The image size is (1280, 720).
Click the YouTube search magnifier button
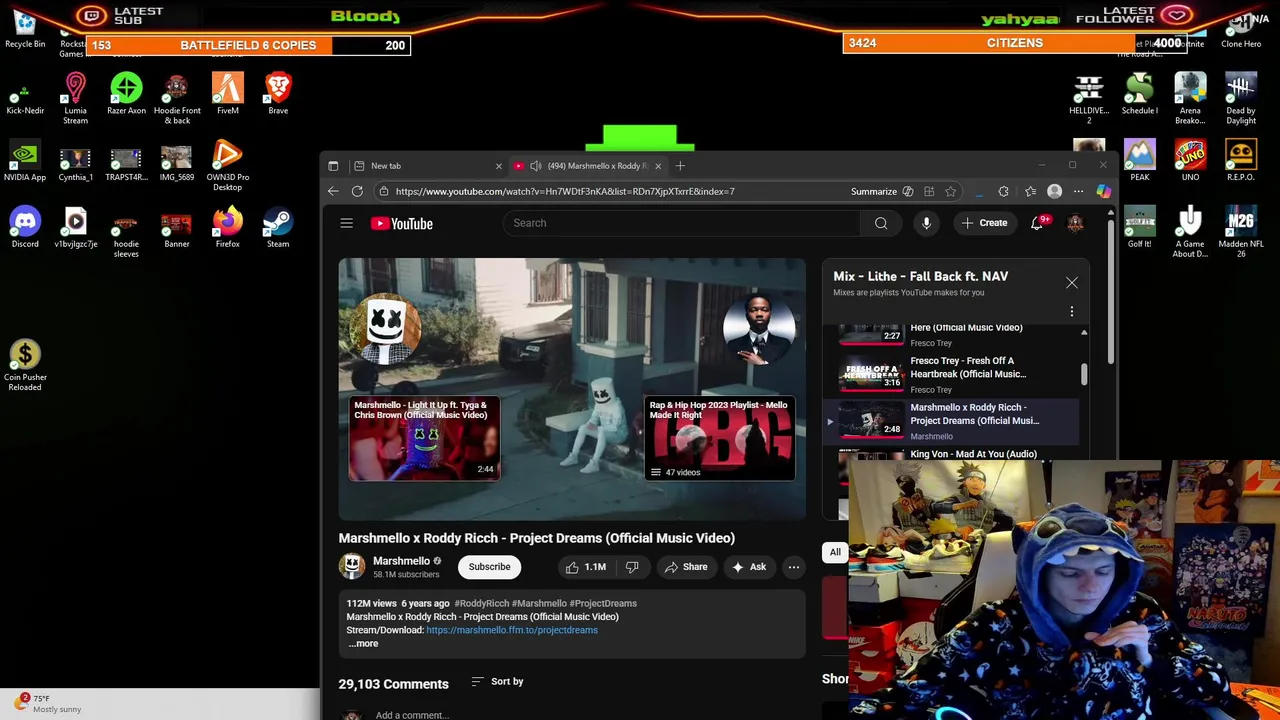pyautogui.click(x=881, y=223)
